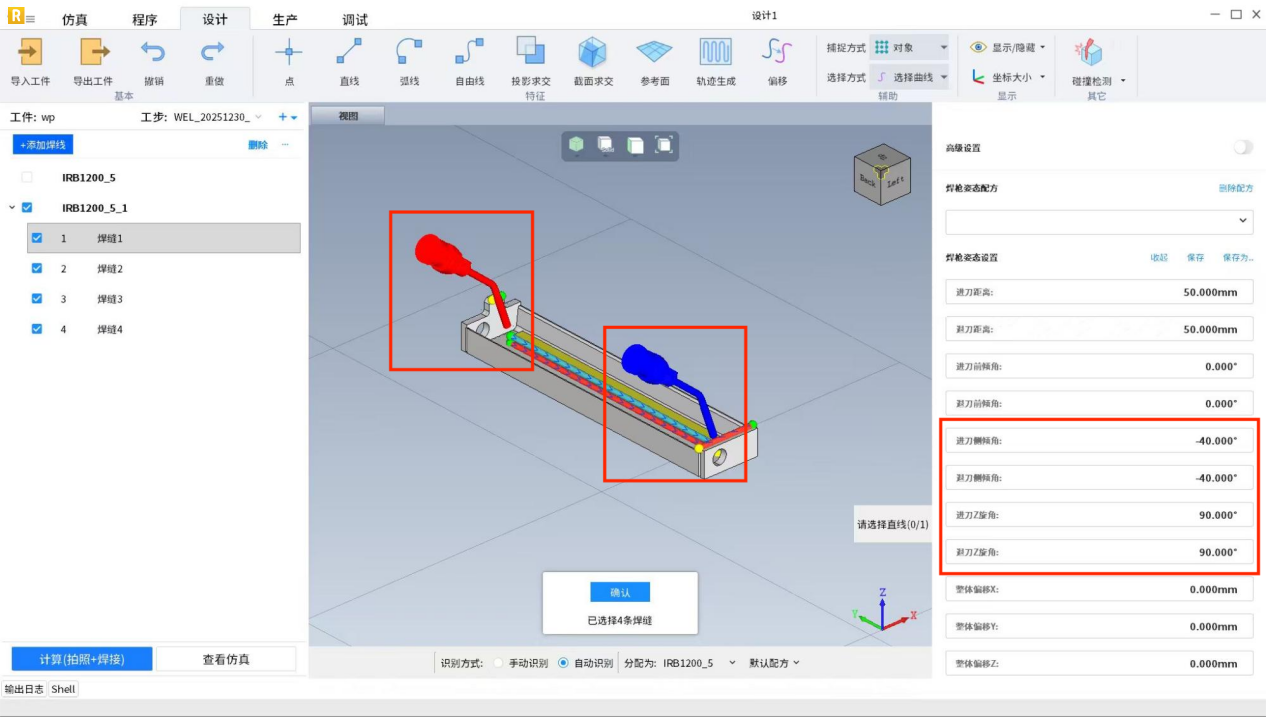Select the 直线 line tool
Image resolution: width=1266 pixels, height=717 pixels.
[x=349, y=52]
